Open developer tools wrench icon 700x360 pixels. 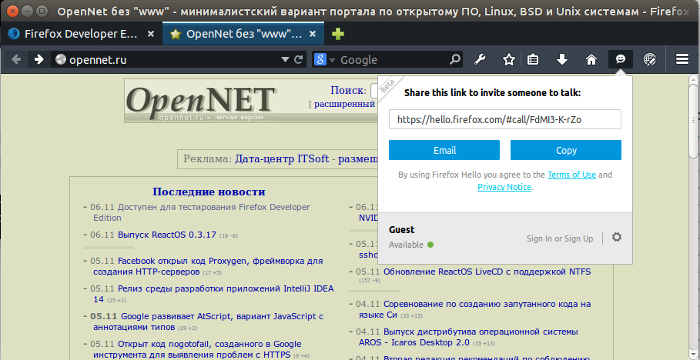pos(479,59)
